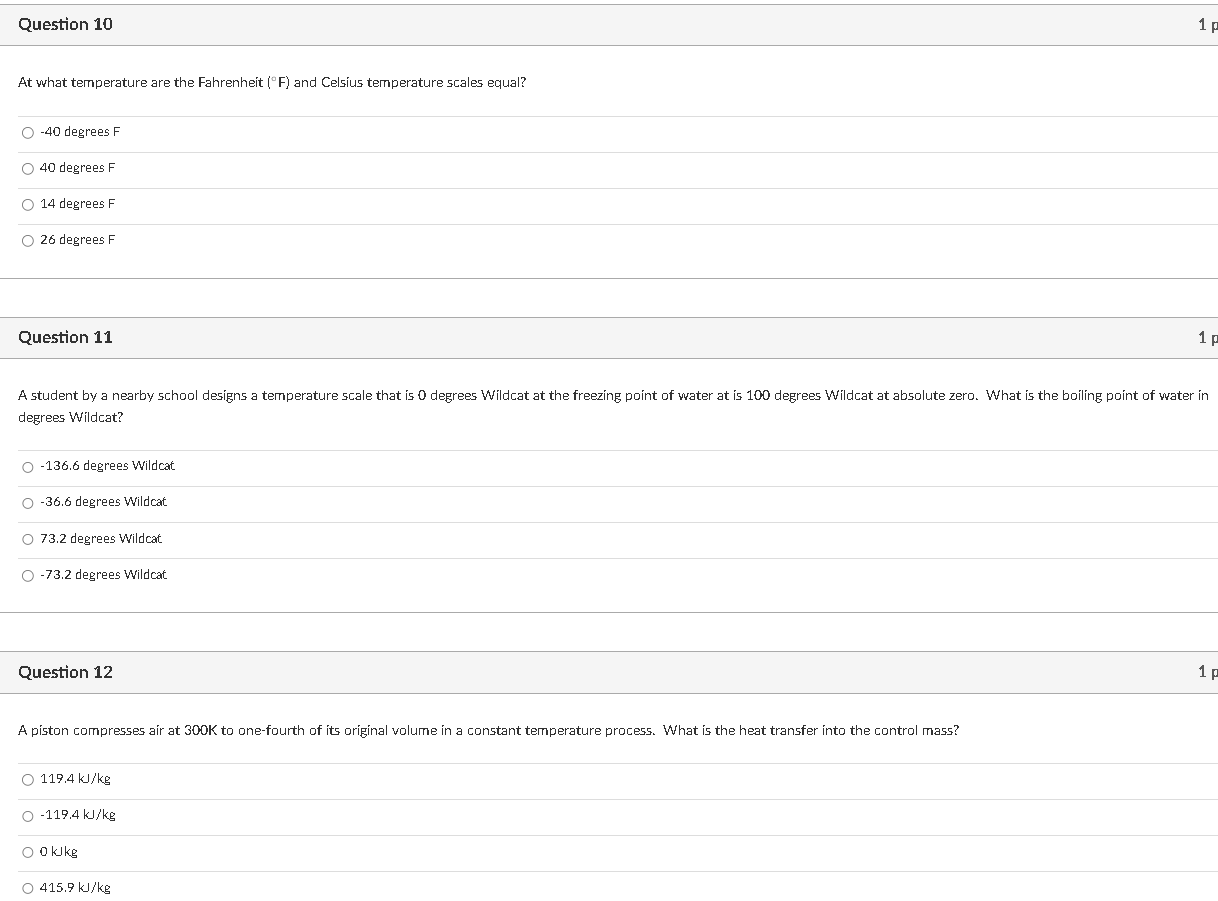Screen dimensions: 1218x901
Task: Select -136.6 degrees Wildcat answer
Action: click(28, 466)
